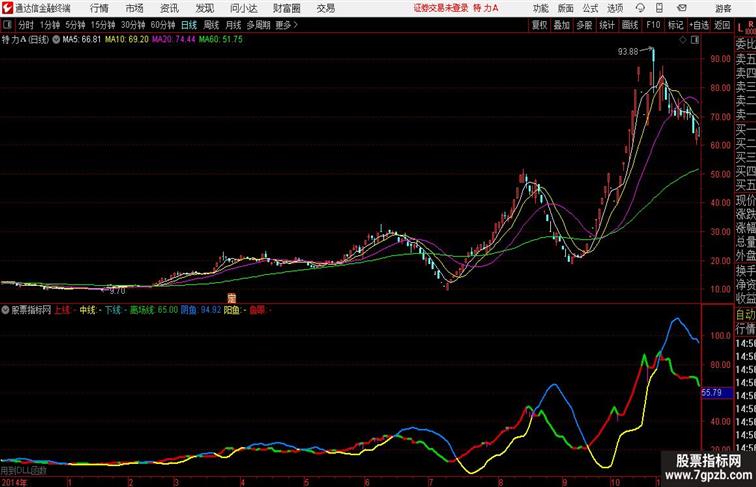This screenshot has width=756, height=487.
Task: Click the 阴鱼 94.92 indicator label
Action: click(201, 310)
